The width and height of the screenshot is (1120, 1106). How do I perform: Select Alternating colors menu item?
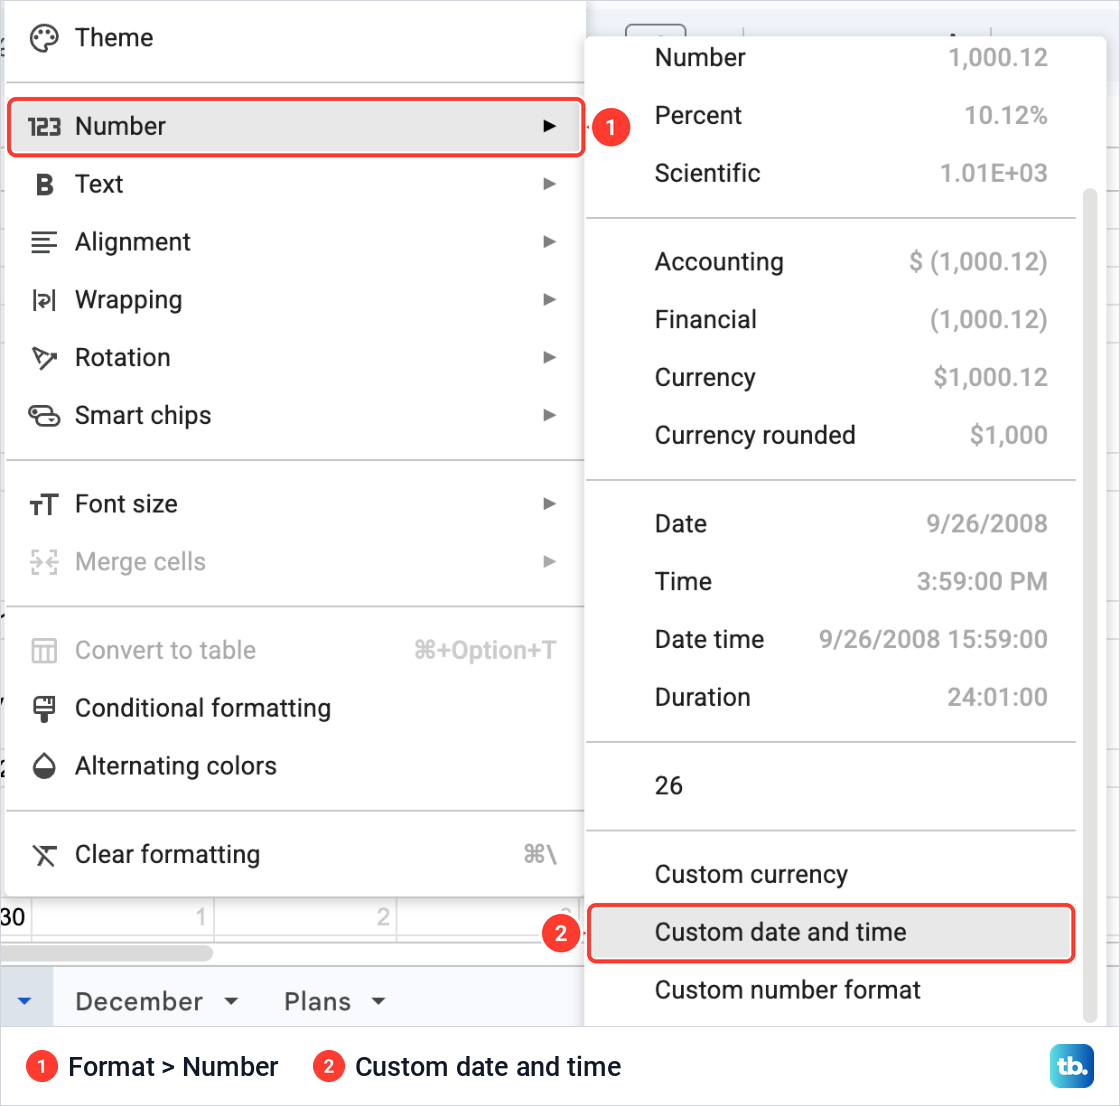click(294, 766)
